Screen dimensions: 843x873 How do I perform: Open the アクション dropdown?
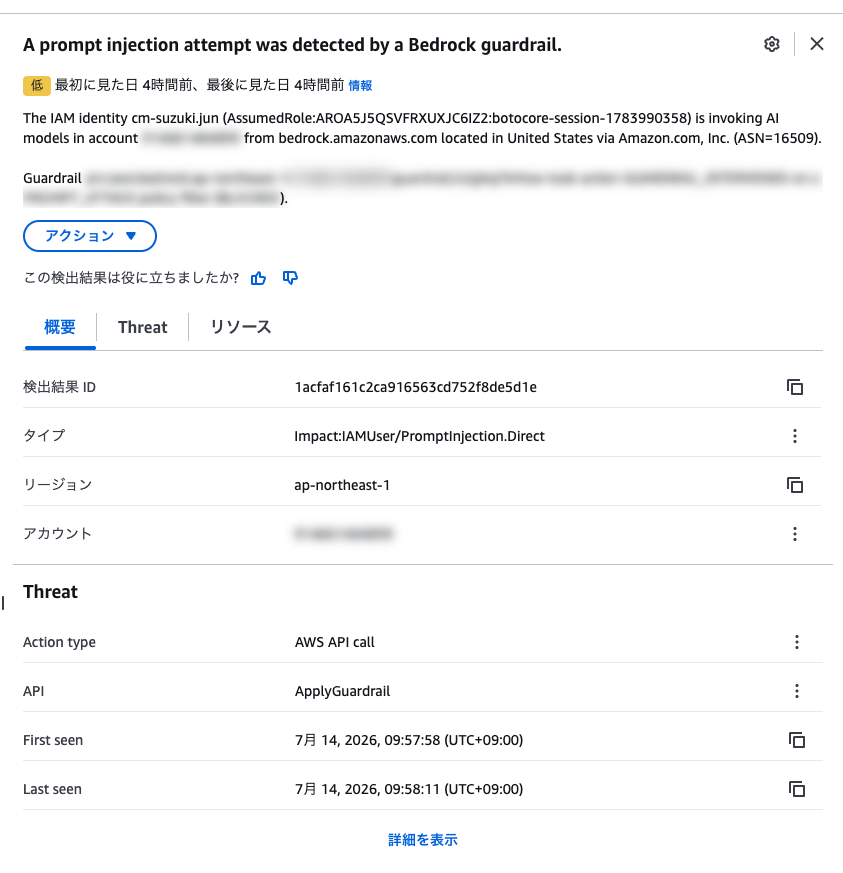[x=90, y=236]
